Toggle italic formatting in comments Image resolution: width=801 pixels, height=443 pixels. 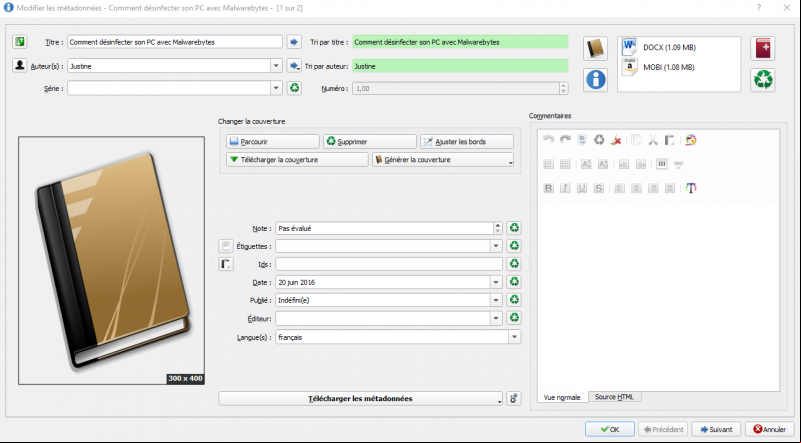click(565, 188)
